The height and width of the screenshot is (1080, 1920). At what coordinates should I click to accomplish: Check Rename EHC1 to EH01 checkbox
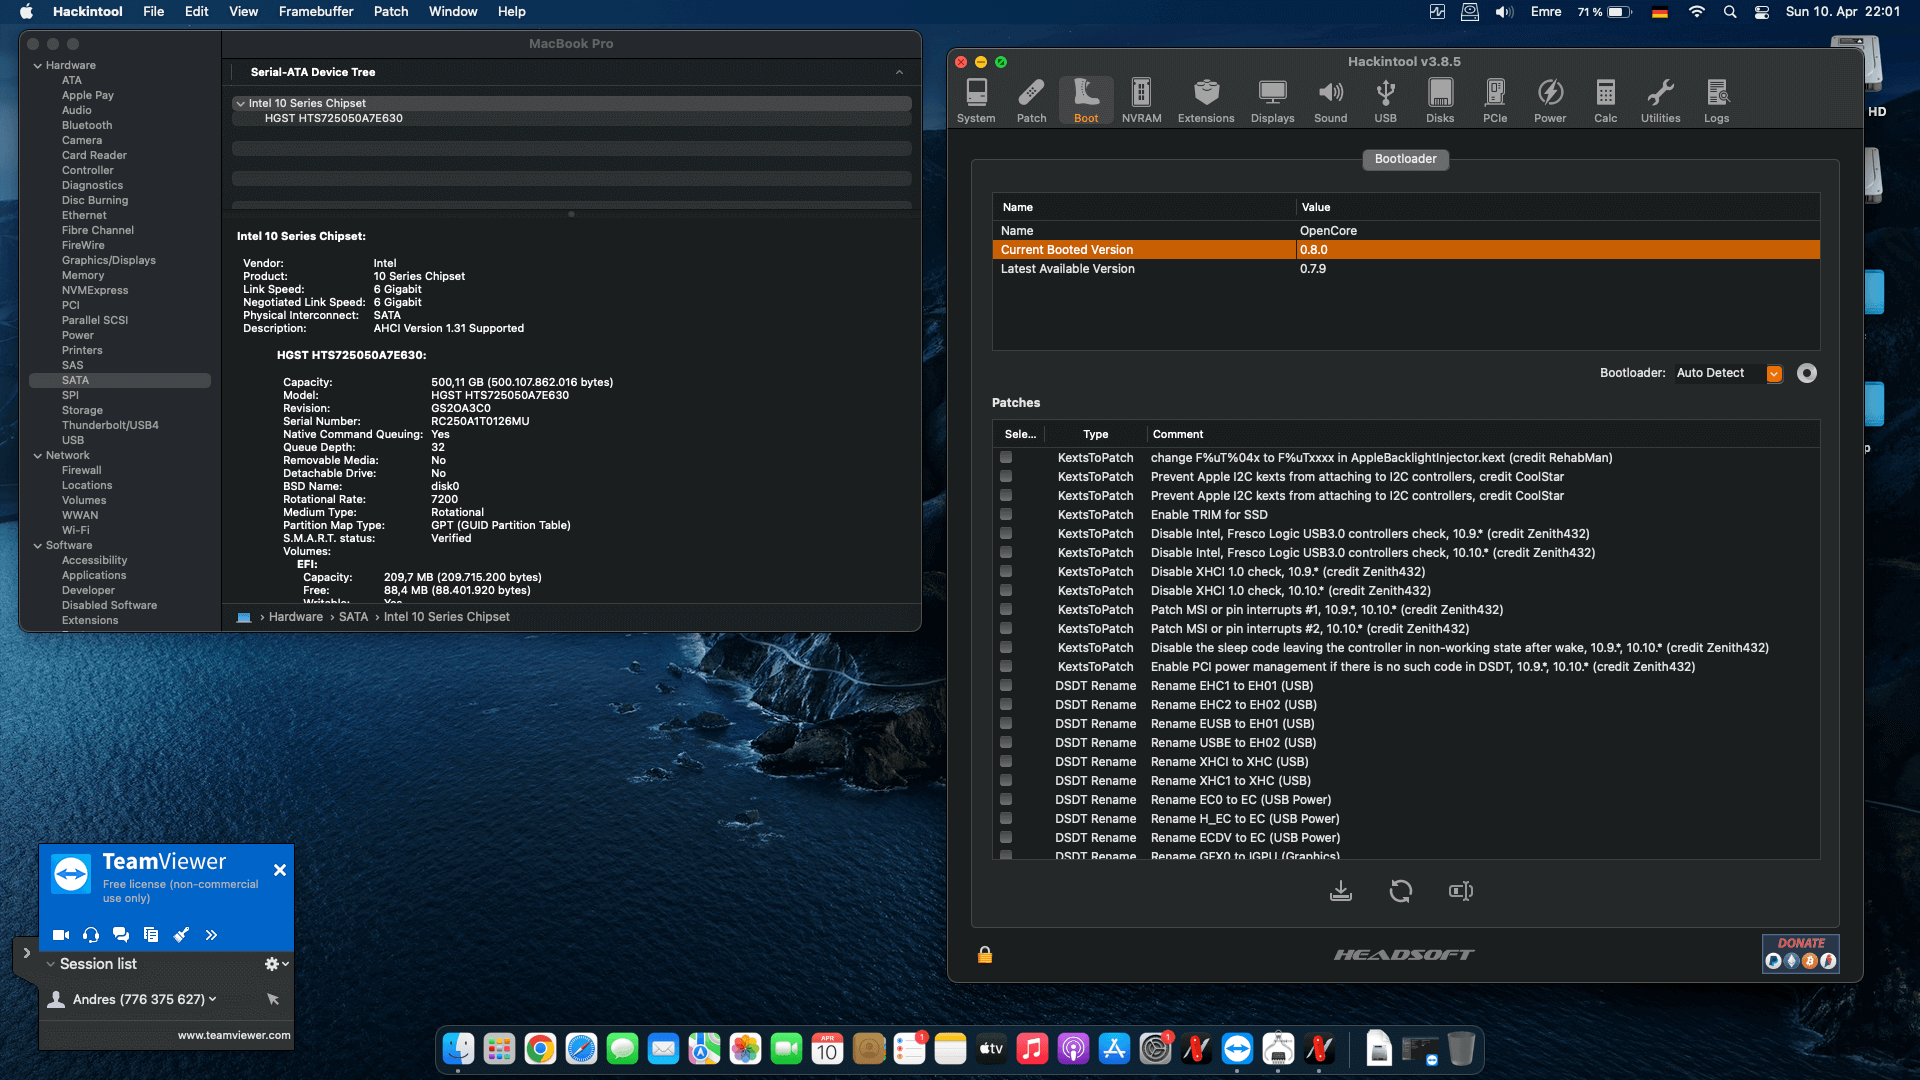coord(1006,685)
